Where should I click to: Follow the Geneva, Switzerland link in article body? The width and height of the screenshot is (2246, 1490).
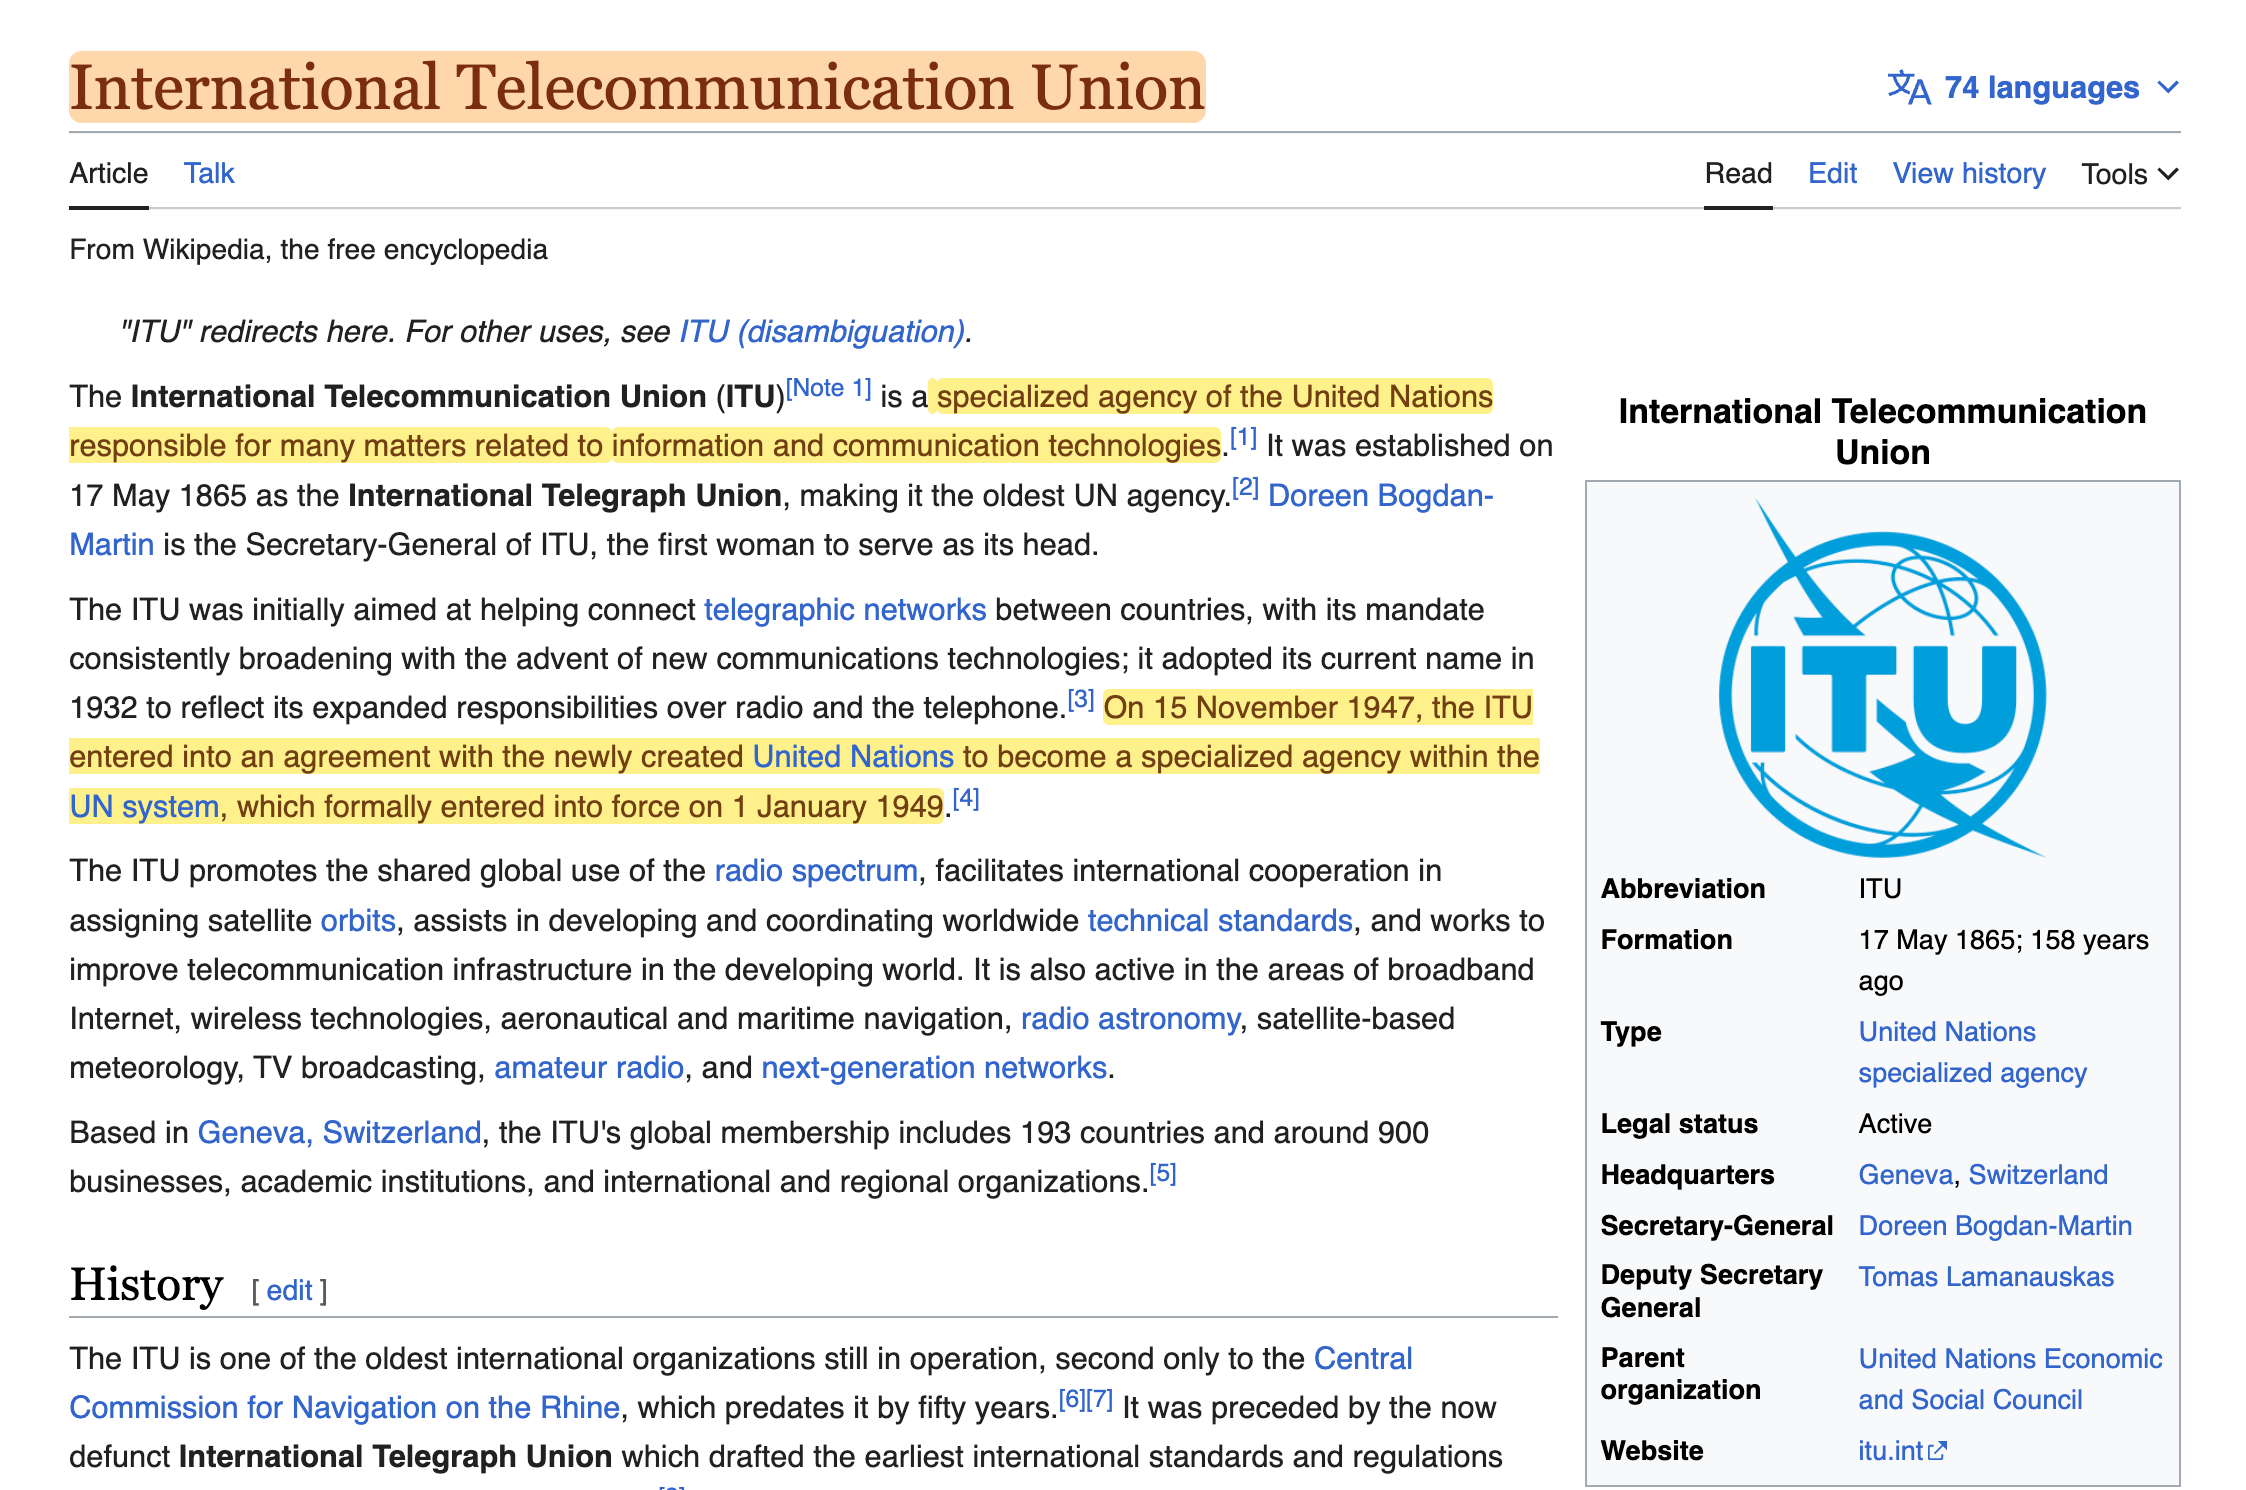339,1132
